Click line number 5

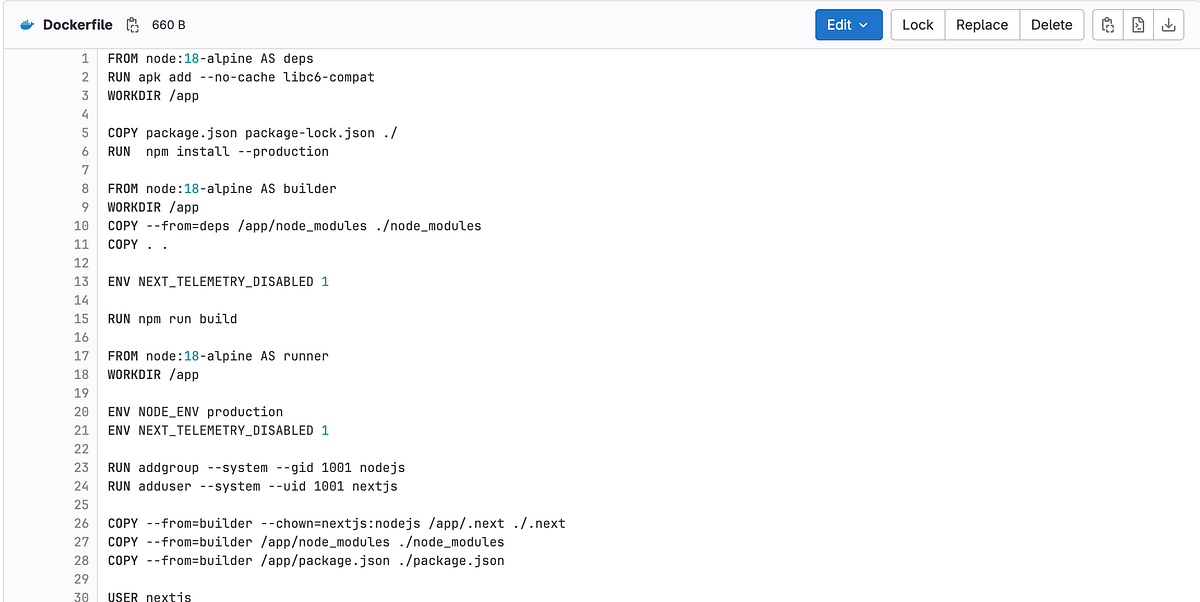point(84,132)
